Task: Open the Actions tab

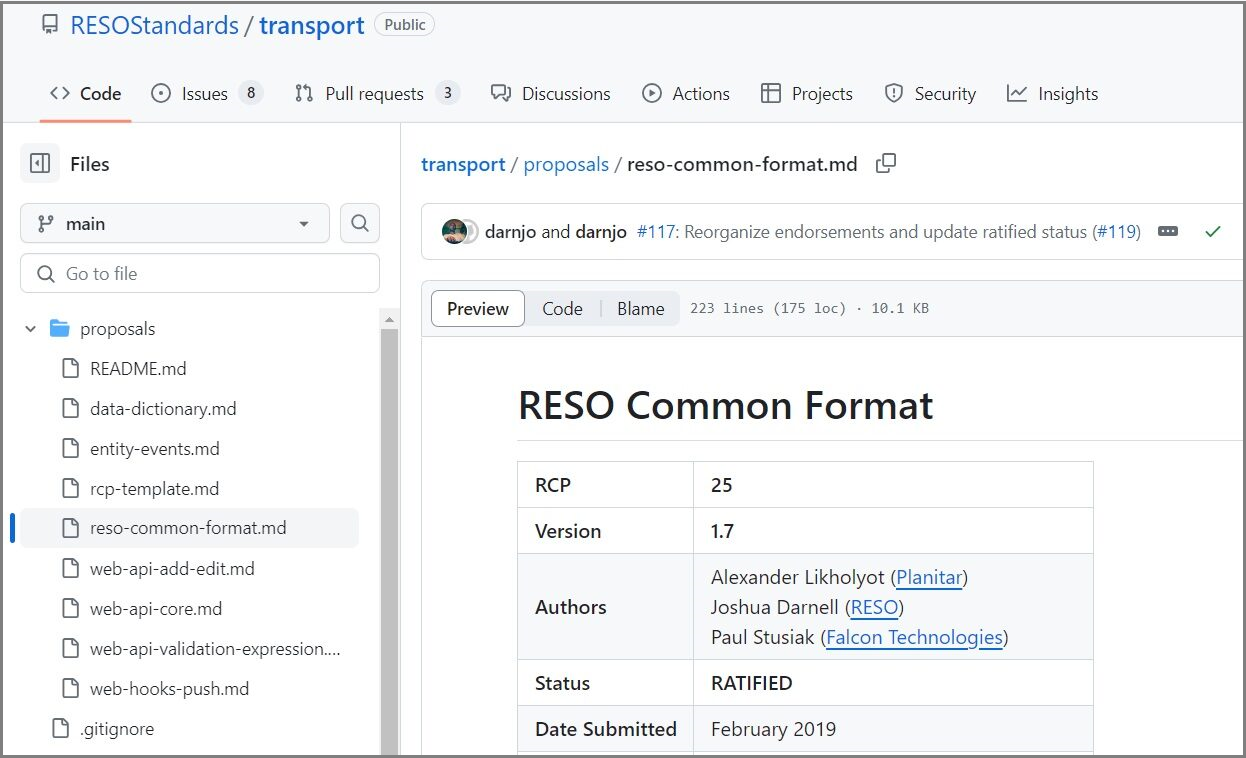Action: [686, 94]
